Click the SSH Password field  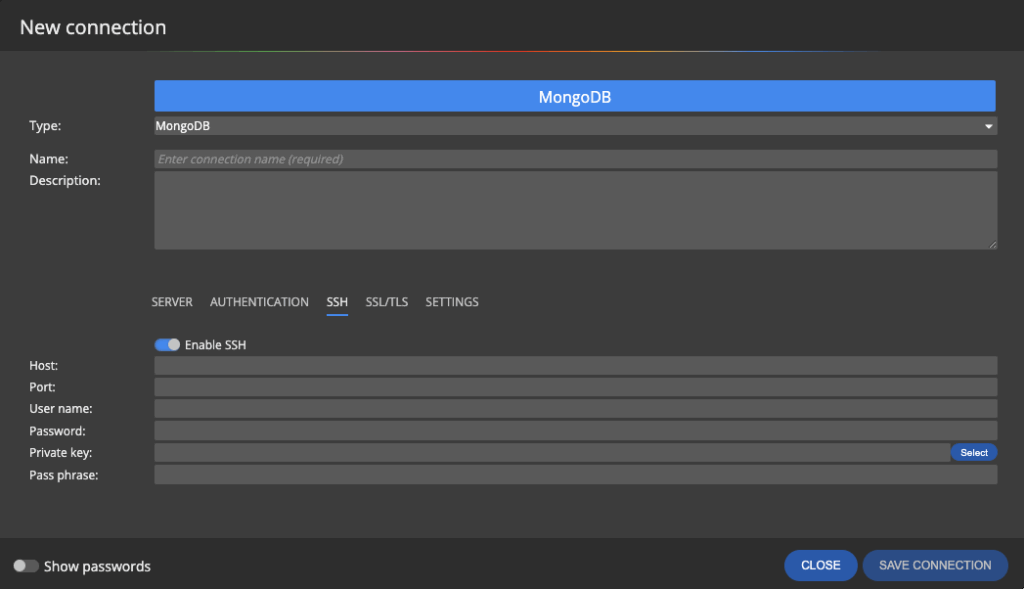pos(575,431)
